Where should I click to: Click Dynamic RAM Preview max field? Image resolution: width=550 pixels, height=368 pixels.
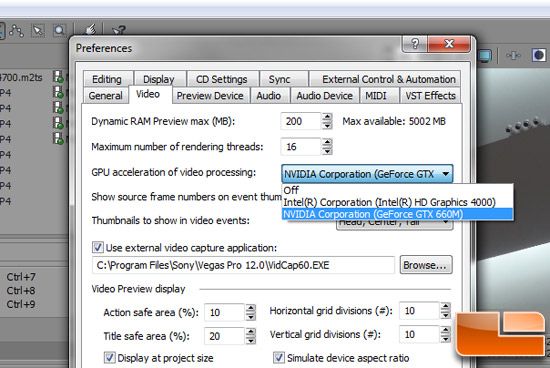(301, 121)
